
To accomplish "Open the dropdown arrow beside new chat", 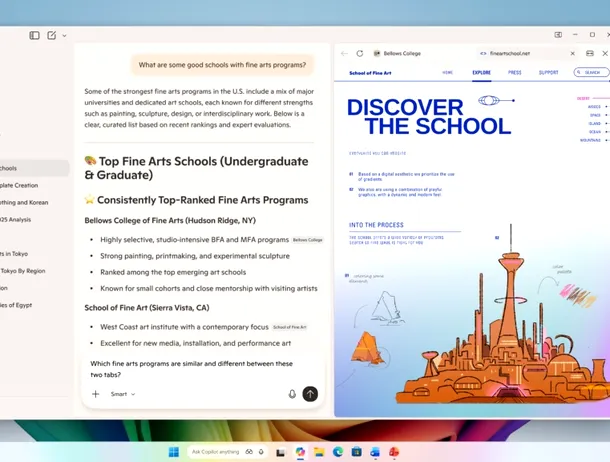I will click(x=65, y=36).
